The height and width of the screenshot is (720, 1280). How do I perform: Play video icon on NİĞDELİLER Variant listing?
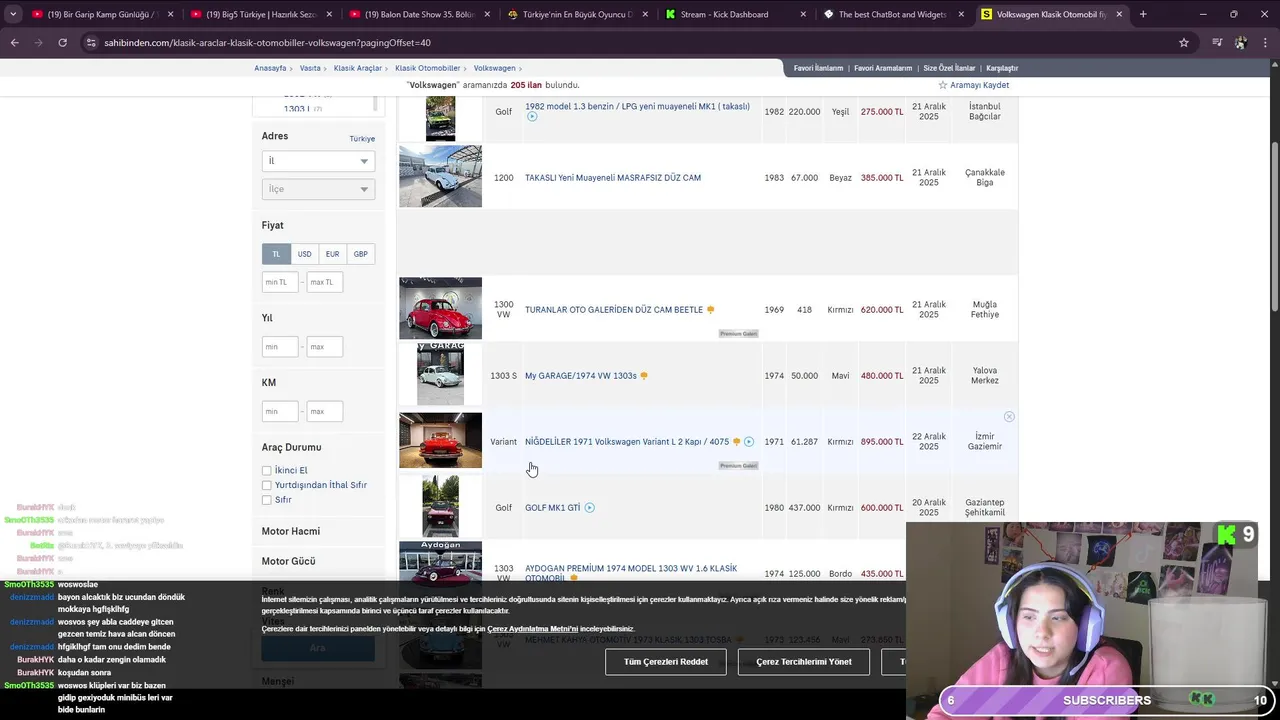pos(749,442)
